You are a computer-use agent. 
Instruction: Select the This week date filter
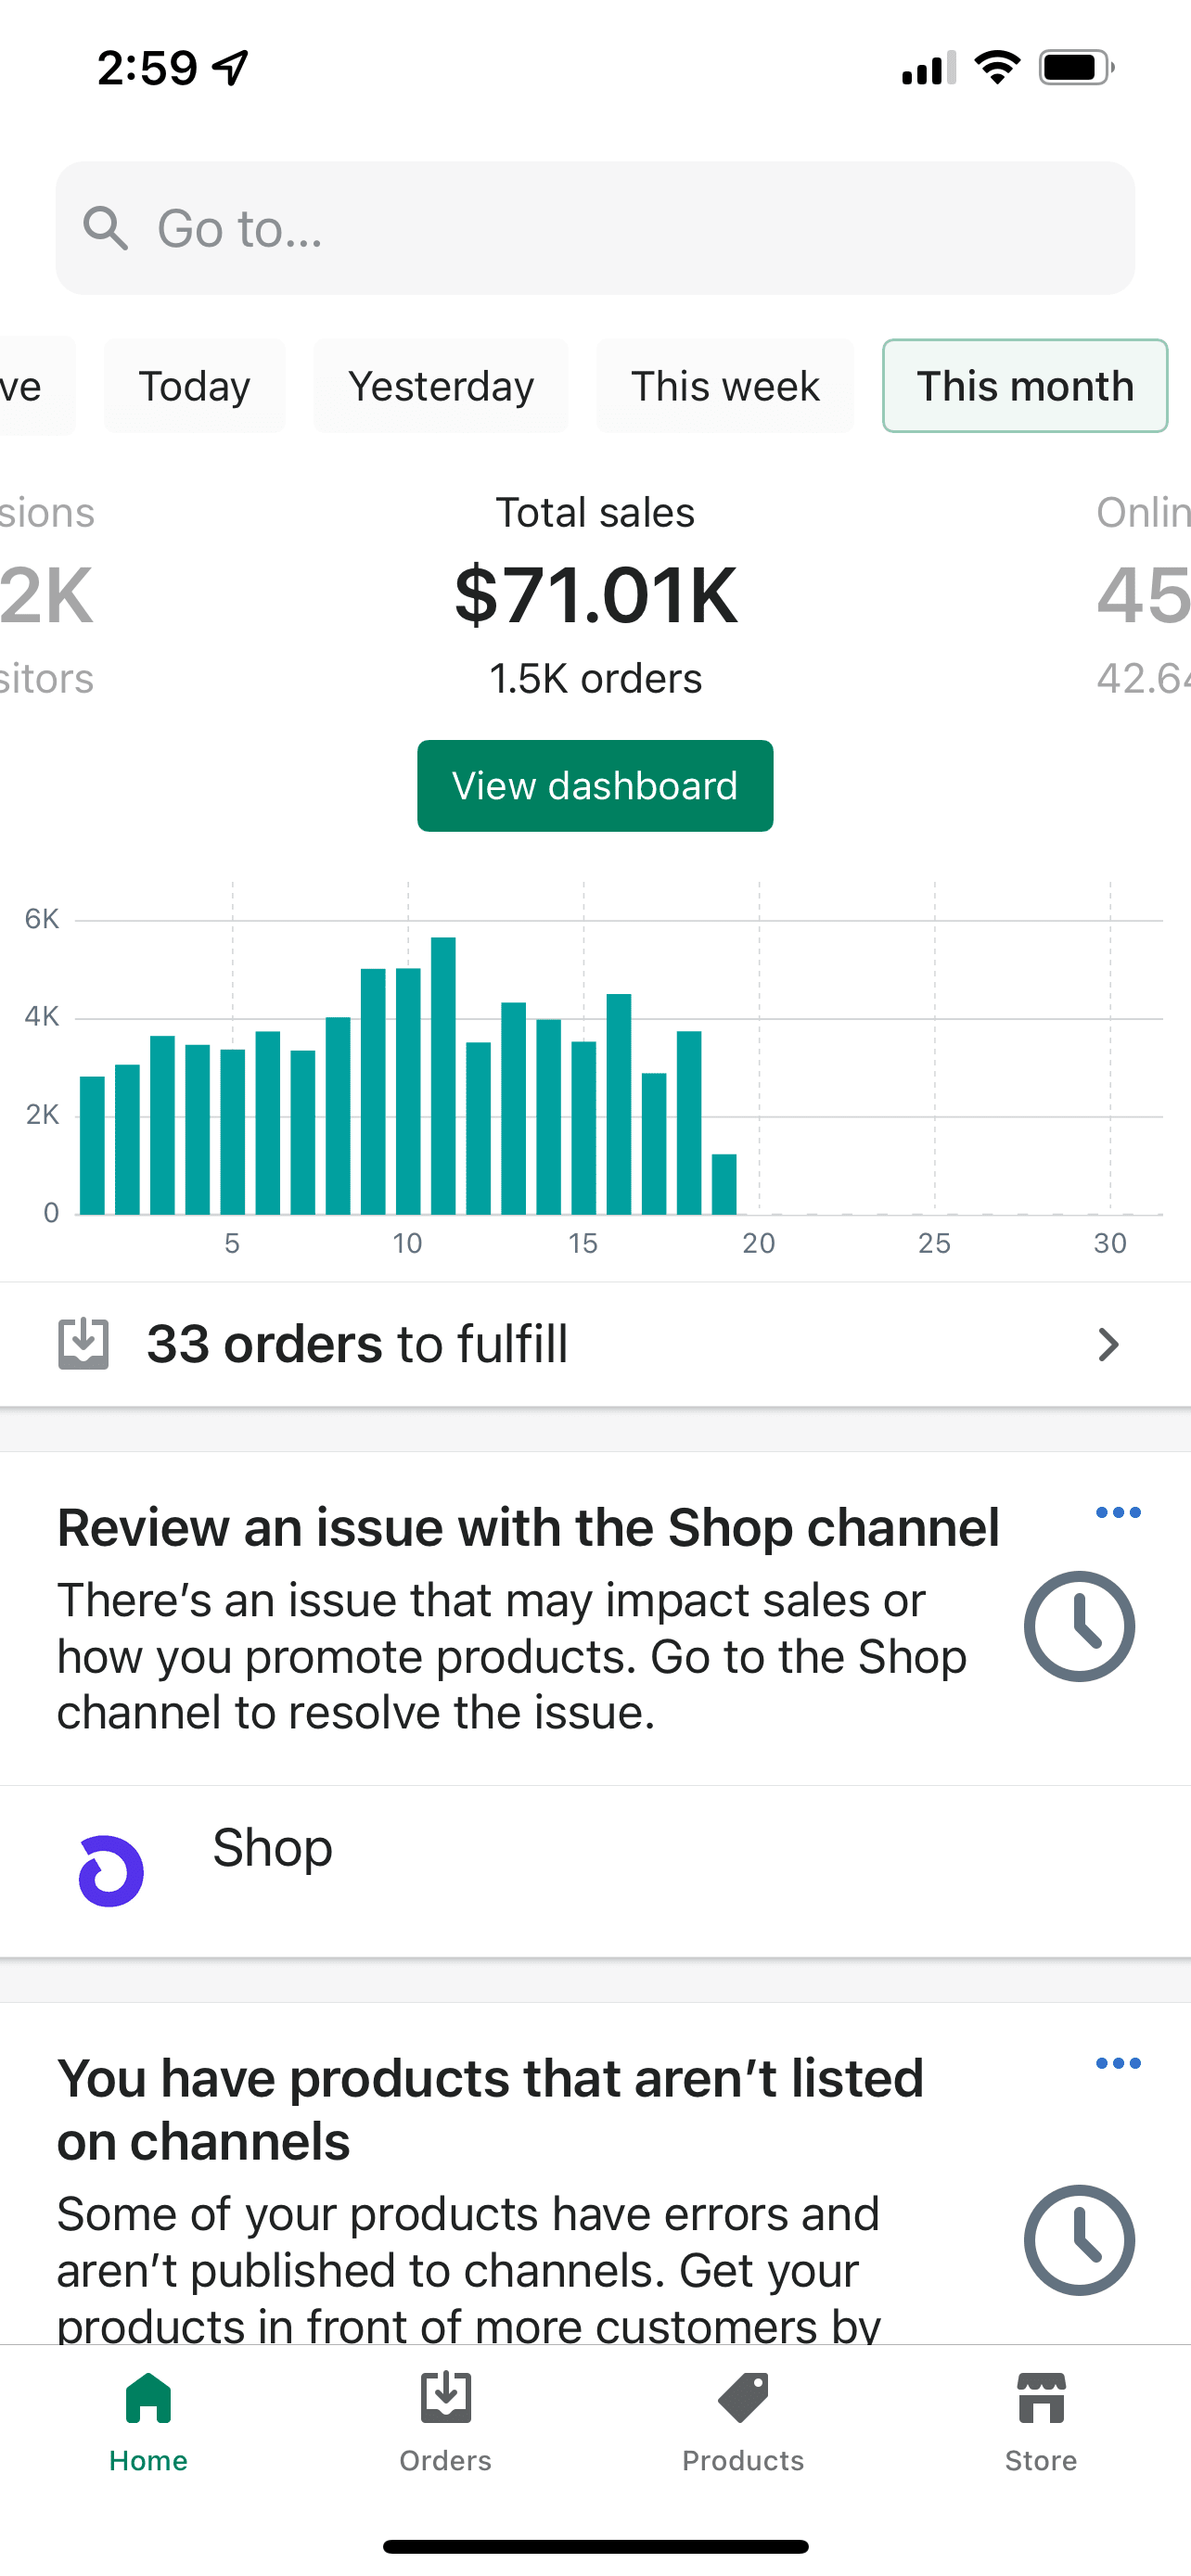coord(725,386)
